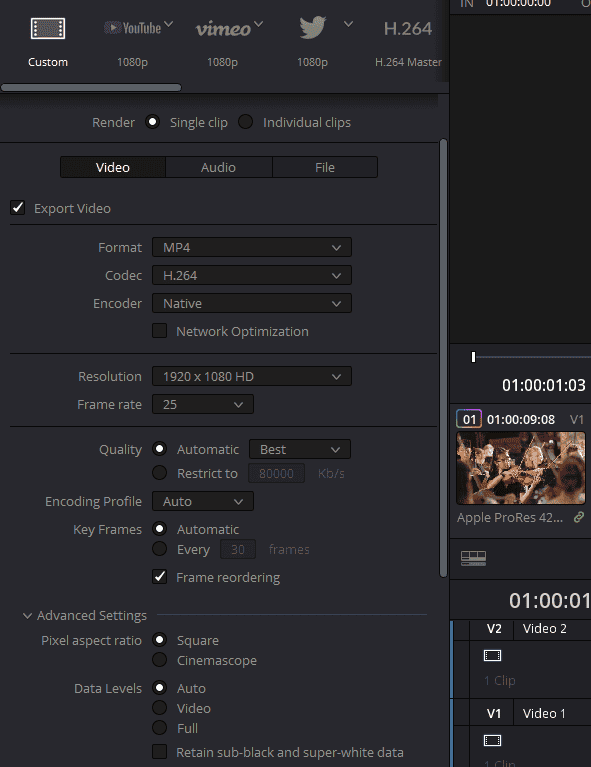Select Cinemascope pixel aspect ratio
Screen dimensions: 591x767
[159, 660]
